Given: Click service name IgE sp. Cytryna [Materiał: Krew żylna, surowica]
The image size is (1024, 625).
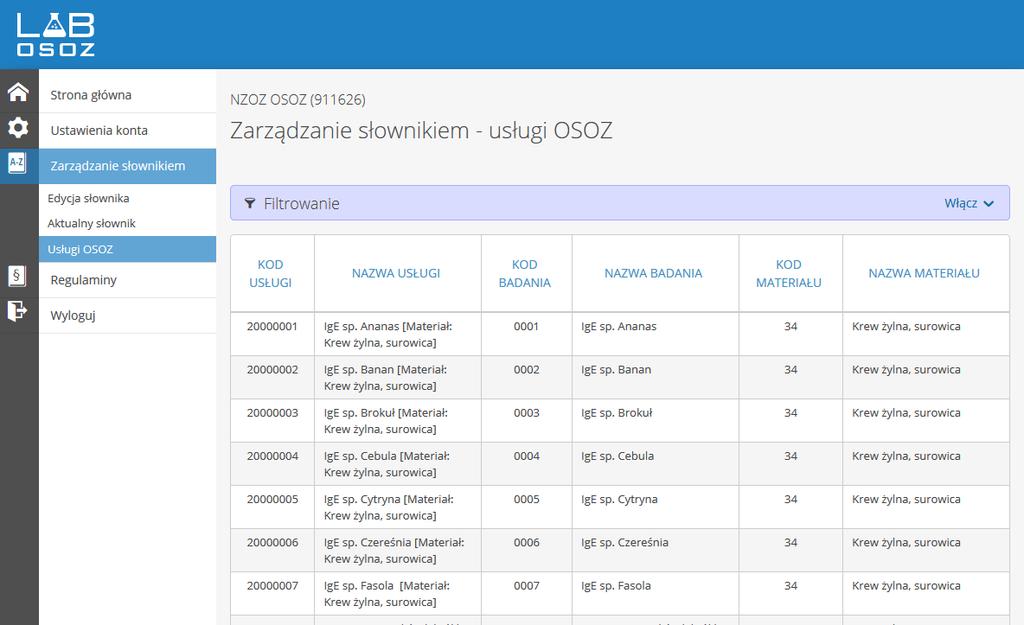Looking at the screenshot, I should point(389,507).
